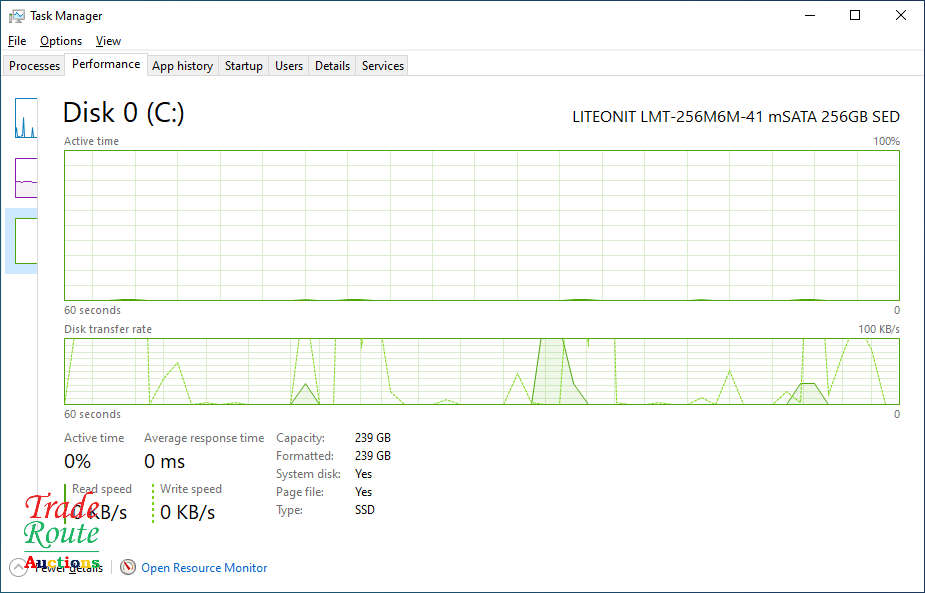925x593 pixels.
Task: Minimize the Task Manager window
Action: point(809,16)
